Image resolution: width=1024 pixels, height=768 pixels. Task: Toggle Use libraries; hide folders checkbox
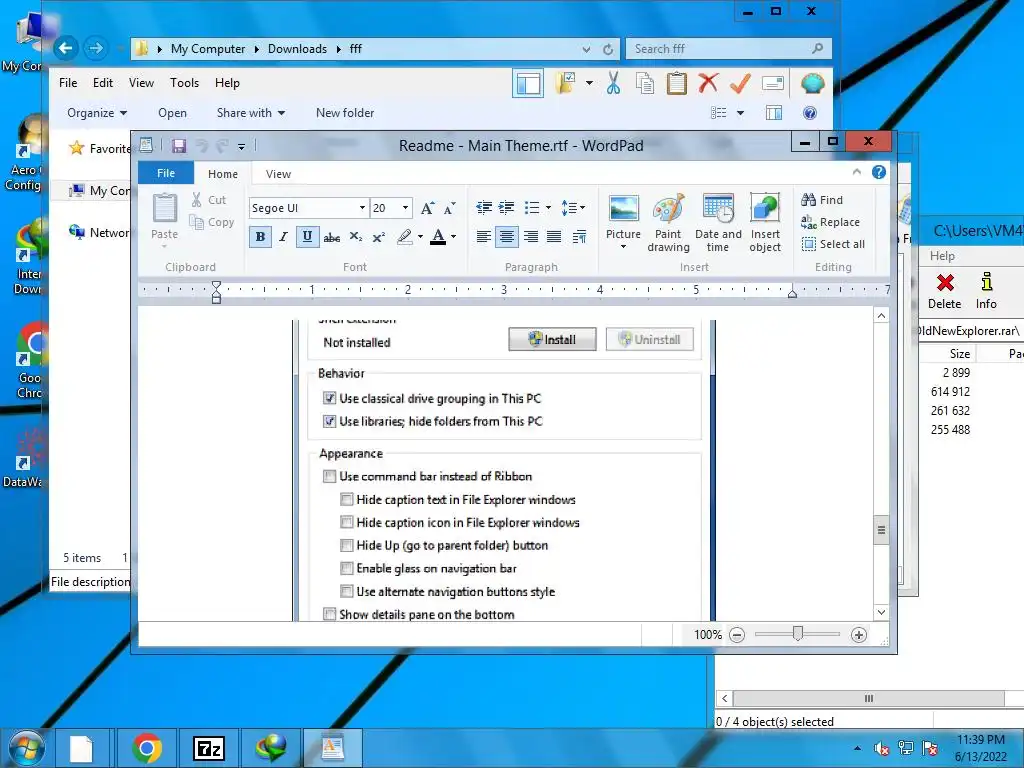click(x=330, y=421)
